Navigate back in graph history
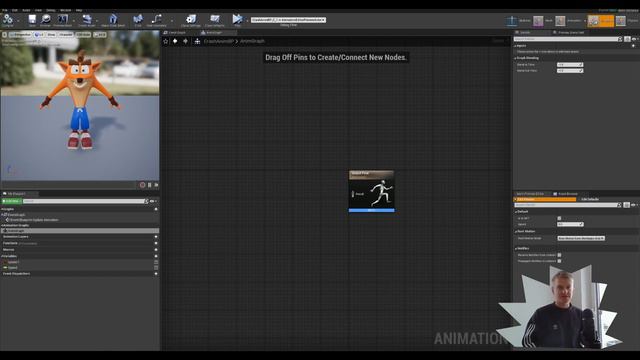The width and height of the screenshot is (640, 360). tap(175, 41)
